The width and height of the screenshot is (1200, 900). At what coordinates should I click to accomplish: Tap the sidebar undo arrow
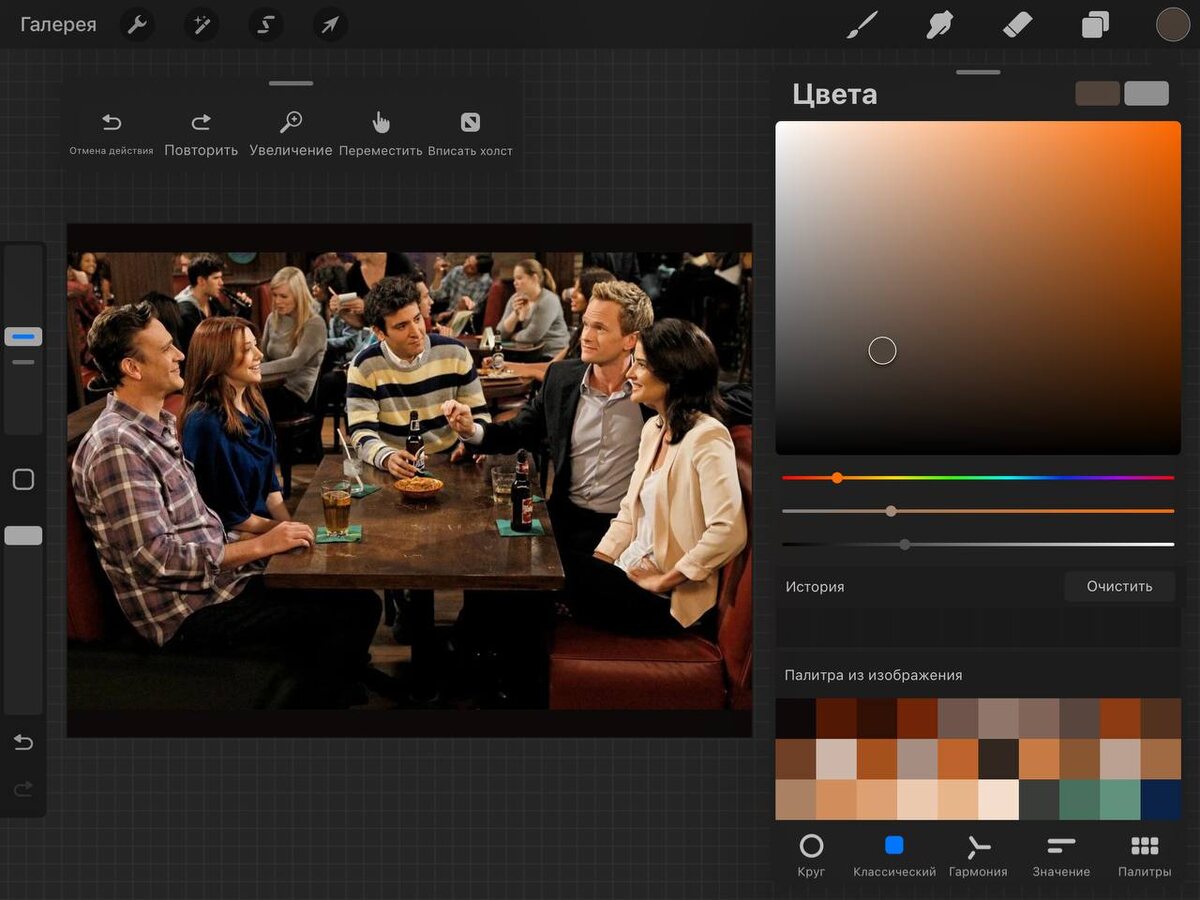tap(23, 742)
